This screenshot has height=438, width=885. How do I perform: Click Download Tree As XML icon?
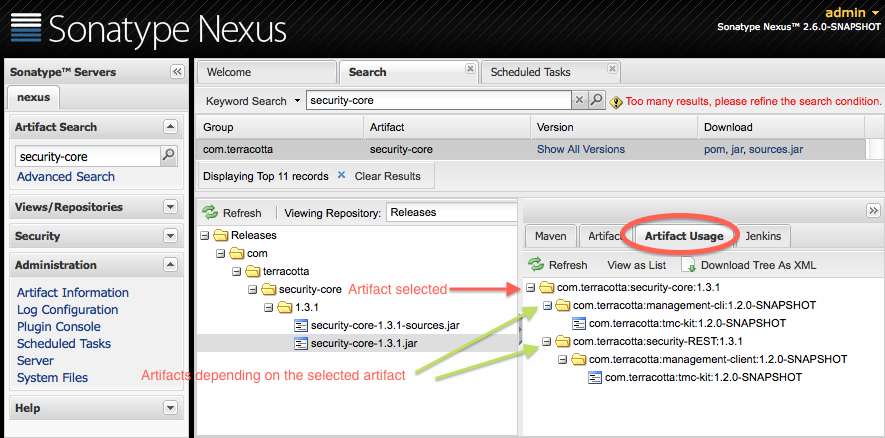[x=688, y=265]
